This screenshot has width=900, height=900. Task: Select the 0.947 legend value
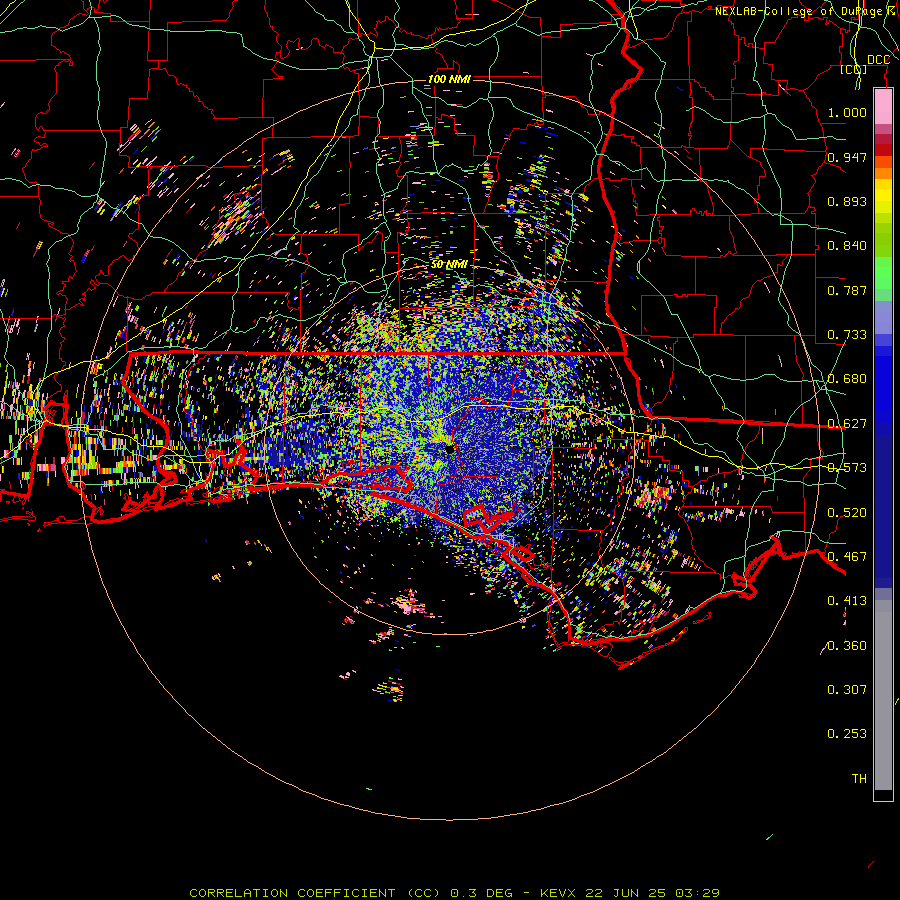(847, 157)
